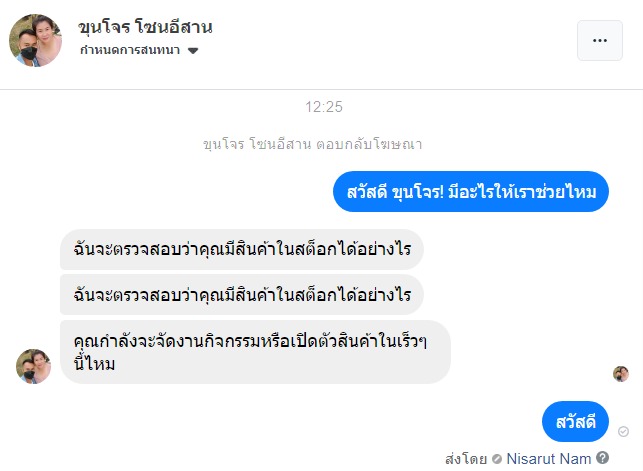Click the Nisarut Nam sender name link

(549, 459)
